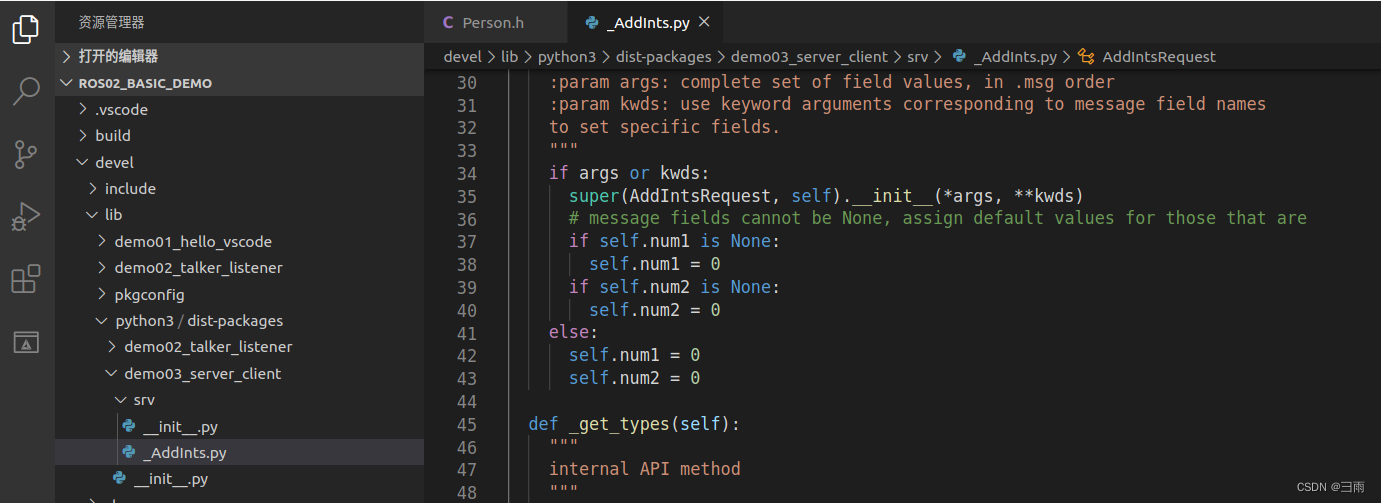The image size is (1381, 503).
Task: Click the Python icon on _AddInts.py tab
Action: (591, 22)
